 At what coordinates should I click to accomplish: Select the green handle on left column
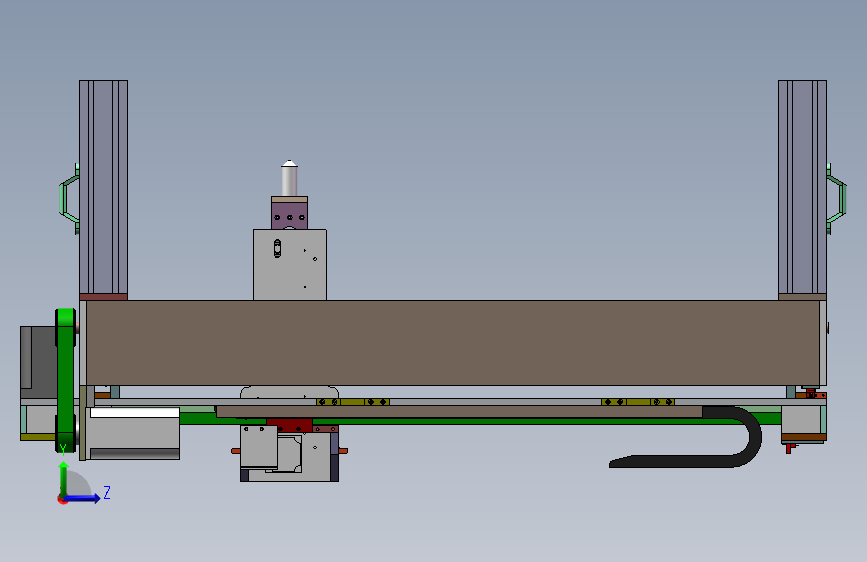coord(69,199)
